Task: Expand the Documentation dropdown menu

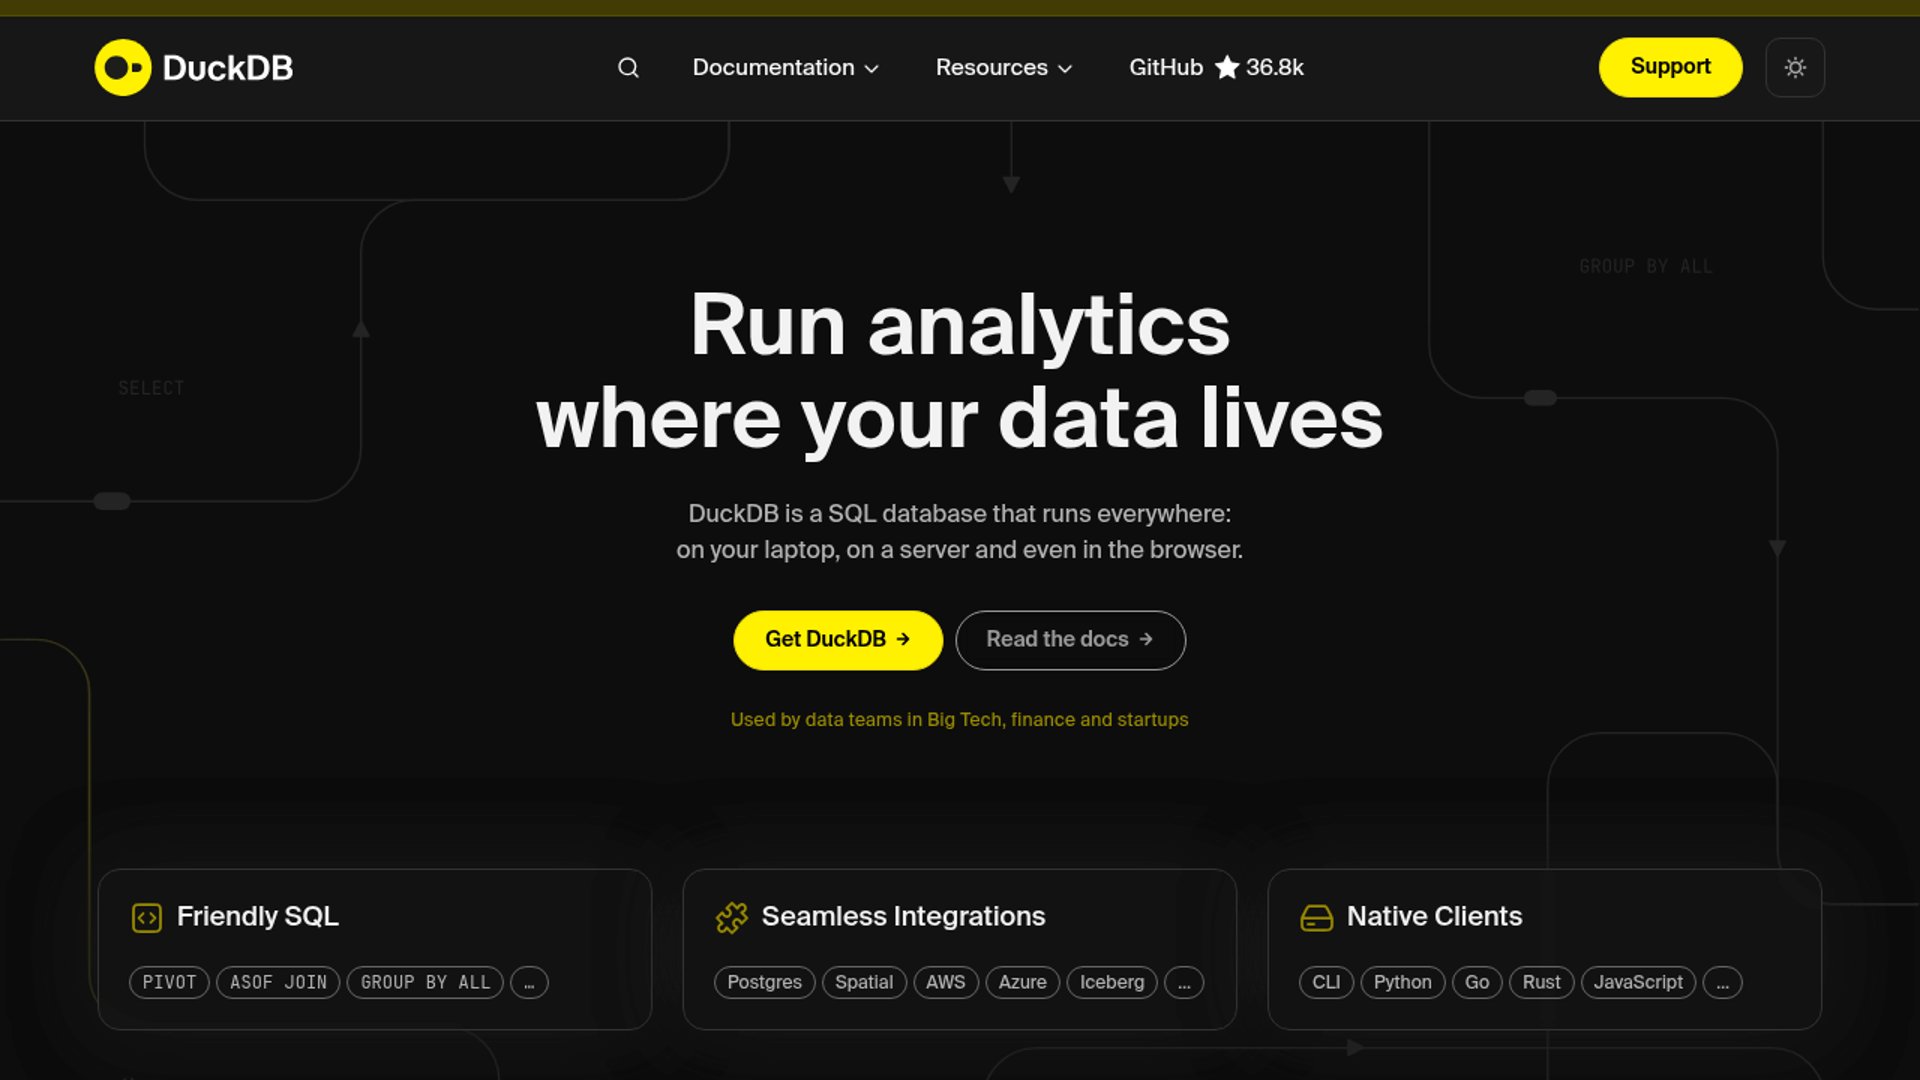Action: [x=785, y=68]
